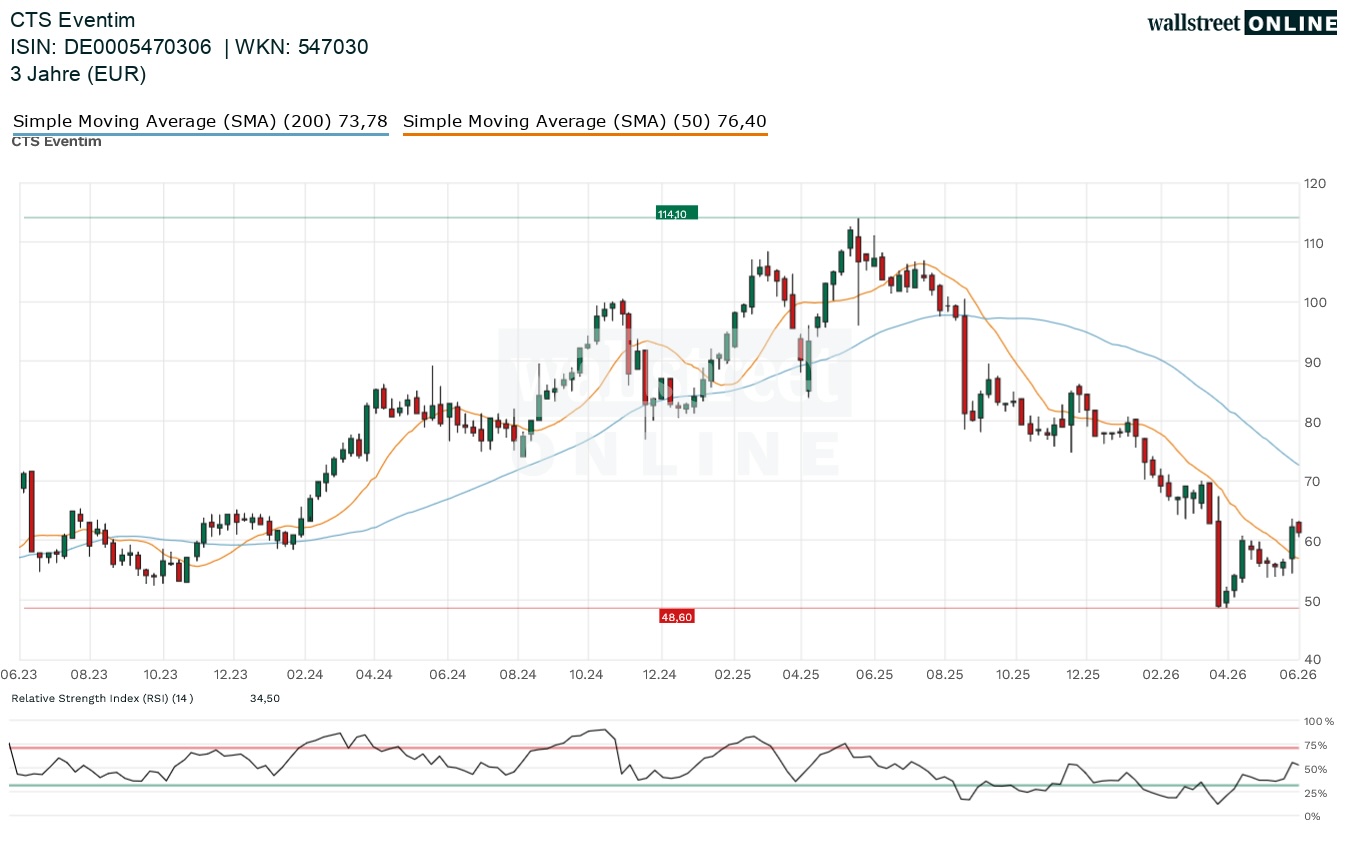Click the 10.23 date axis label

pos(160,675)
